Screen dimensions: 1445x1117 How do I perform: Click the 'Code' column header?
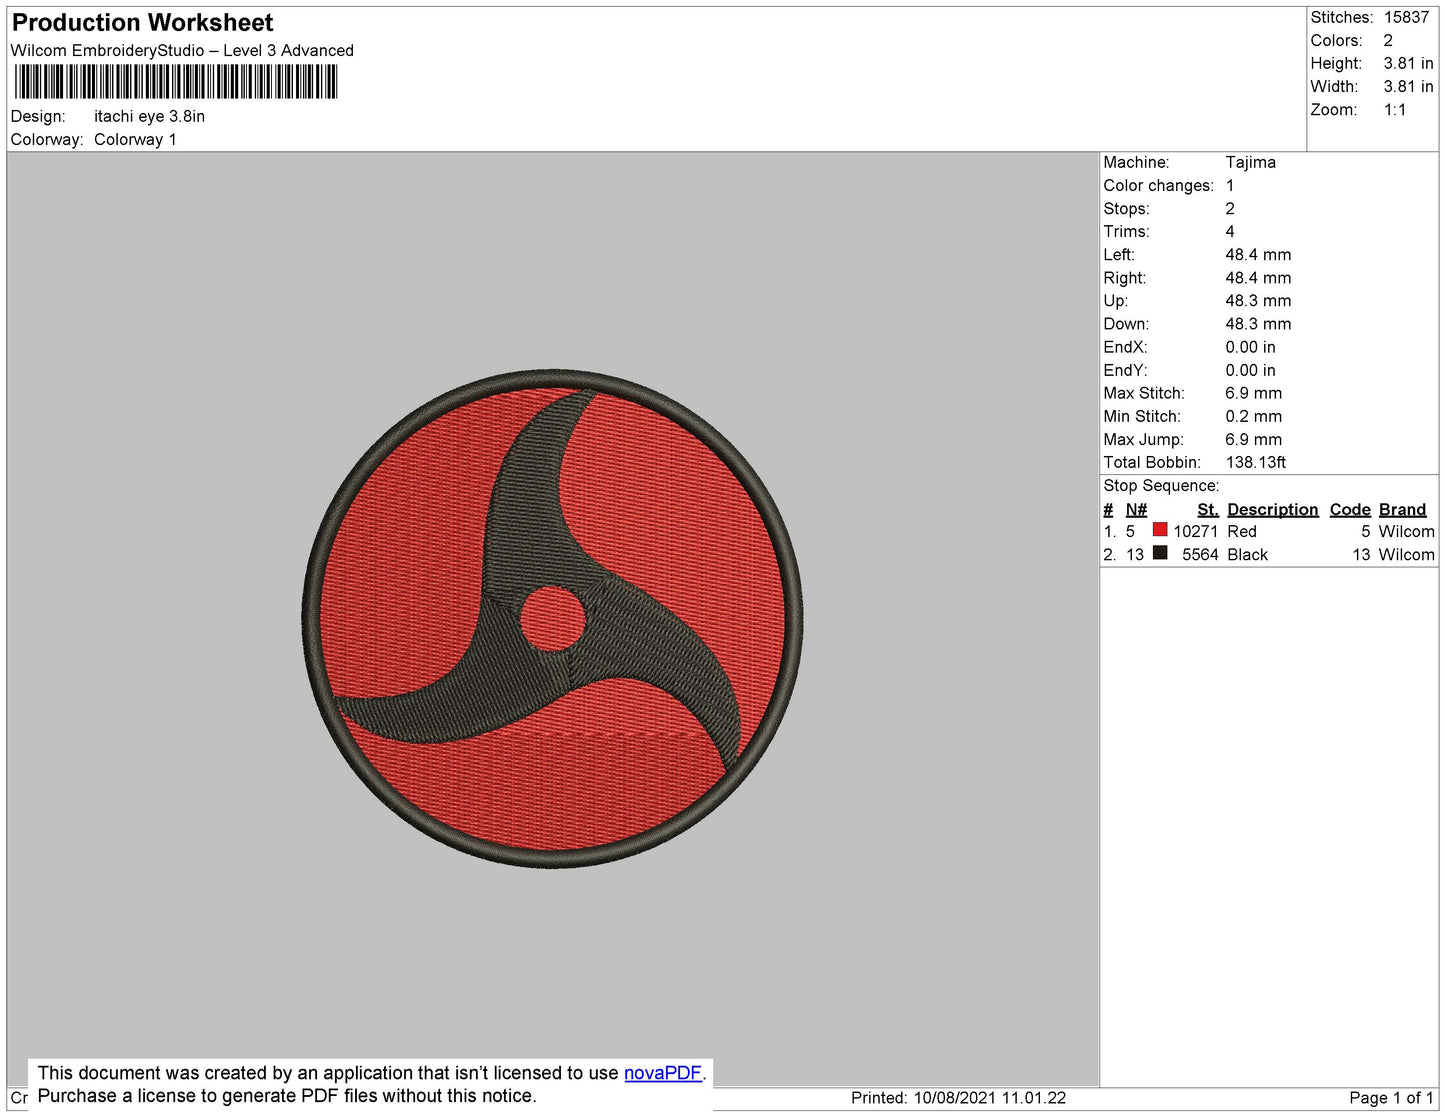click(1350, 510)
